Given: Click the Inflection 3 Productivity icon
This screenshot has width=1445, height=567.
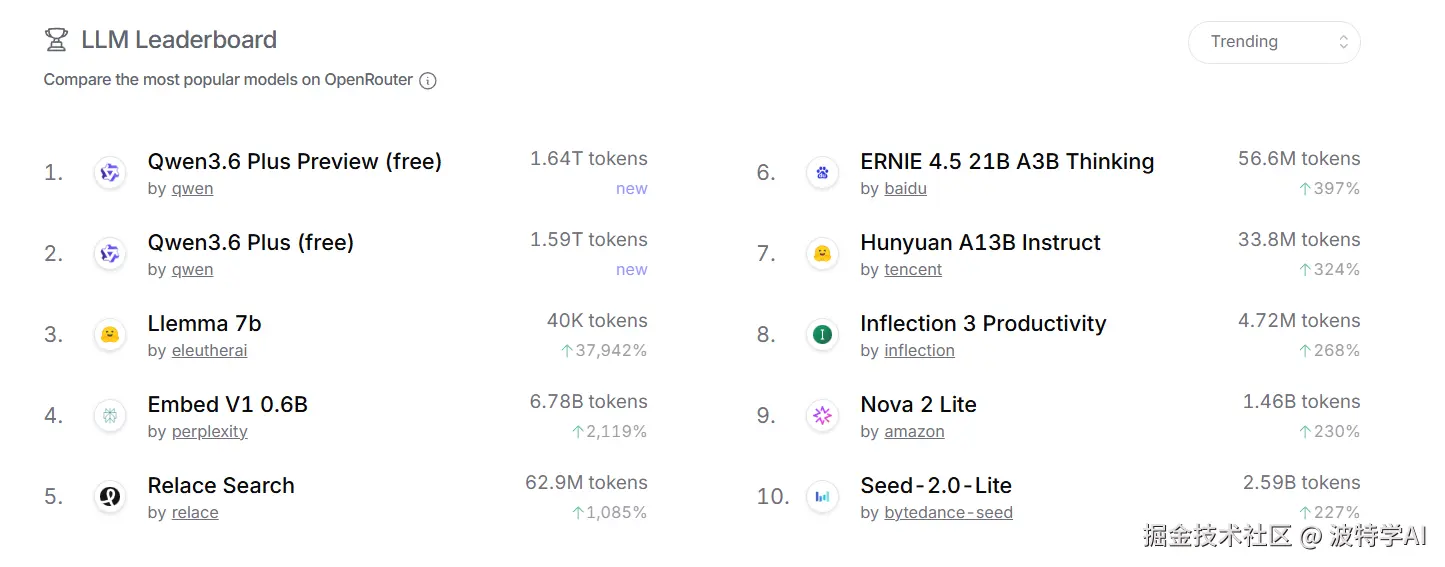Looking at the screenshot, I should point(822,335).
